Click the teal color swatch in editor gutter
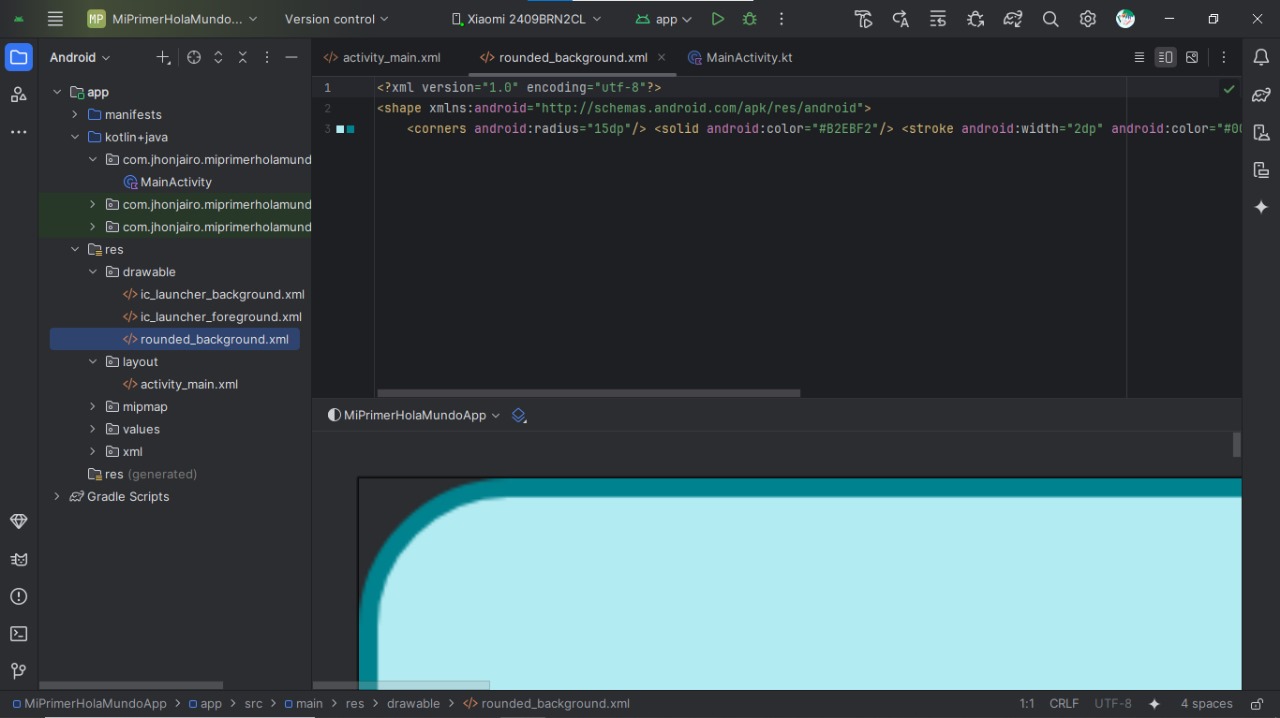The width and height of the screenshot is (1280, 718). click(350, 129)
